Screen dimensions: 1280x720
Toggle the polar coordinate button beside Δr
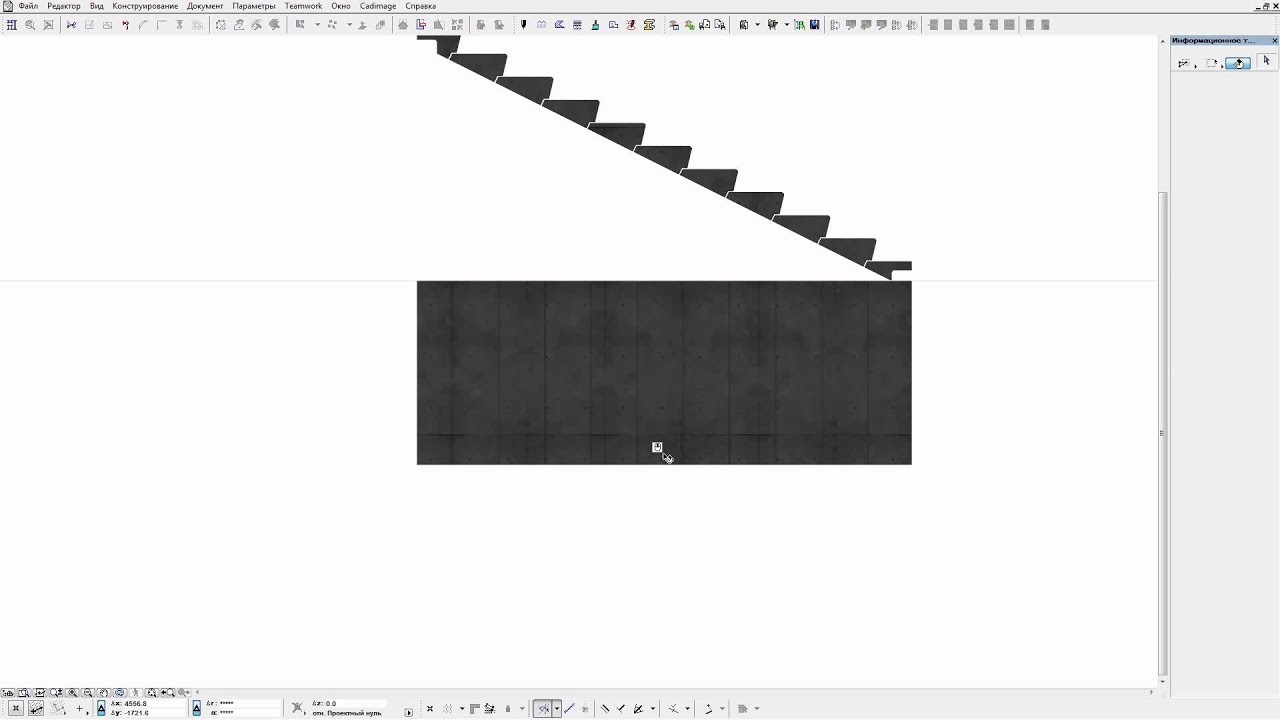(x=196, y=708)
